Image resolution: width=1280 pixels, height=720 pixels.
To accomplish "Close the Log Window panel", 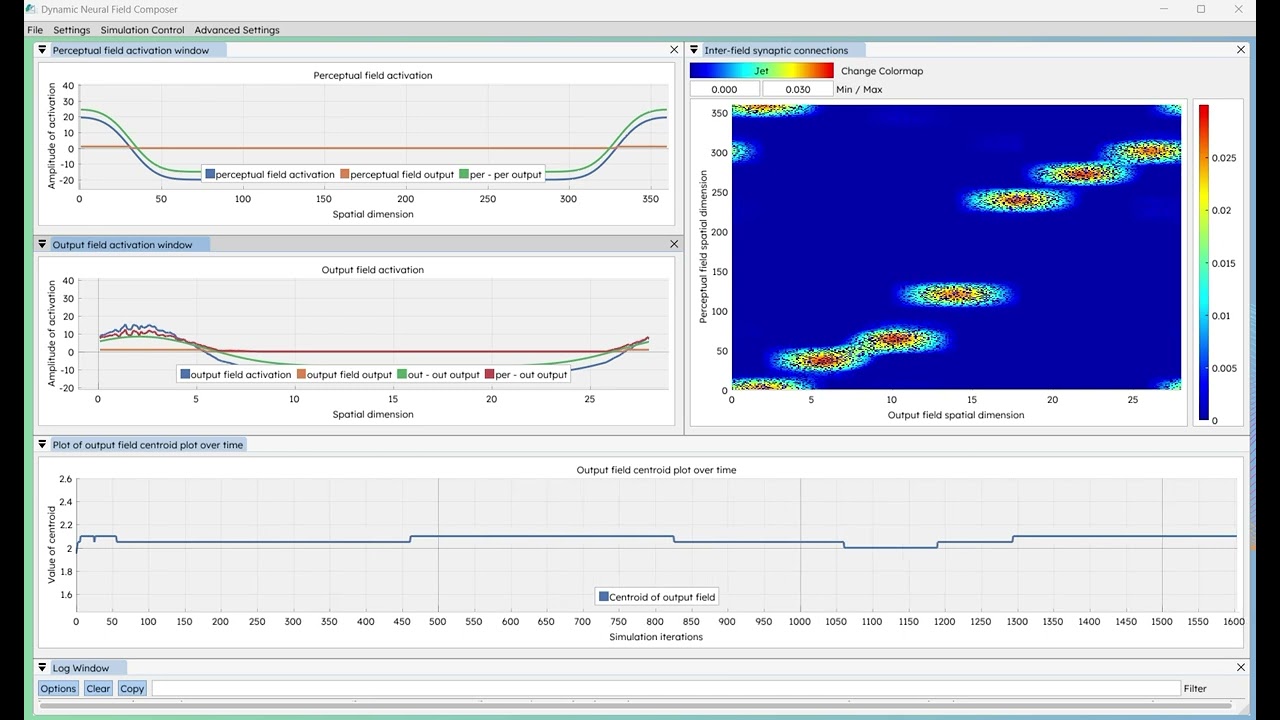I will [1241, 667].
